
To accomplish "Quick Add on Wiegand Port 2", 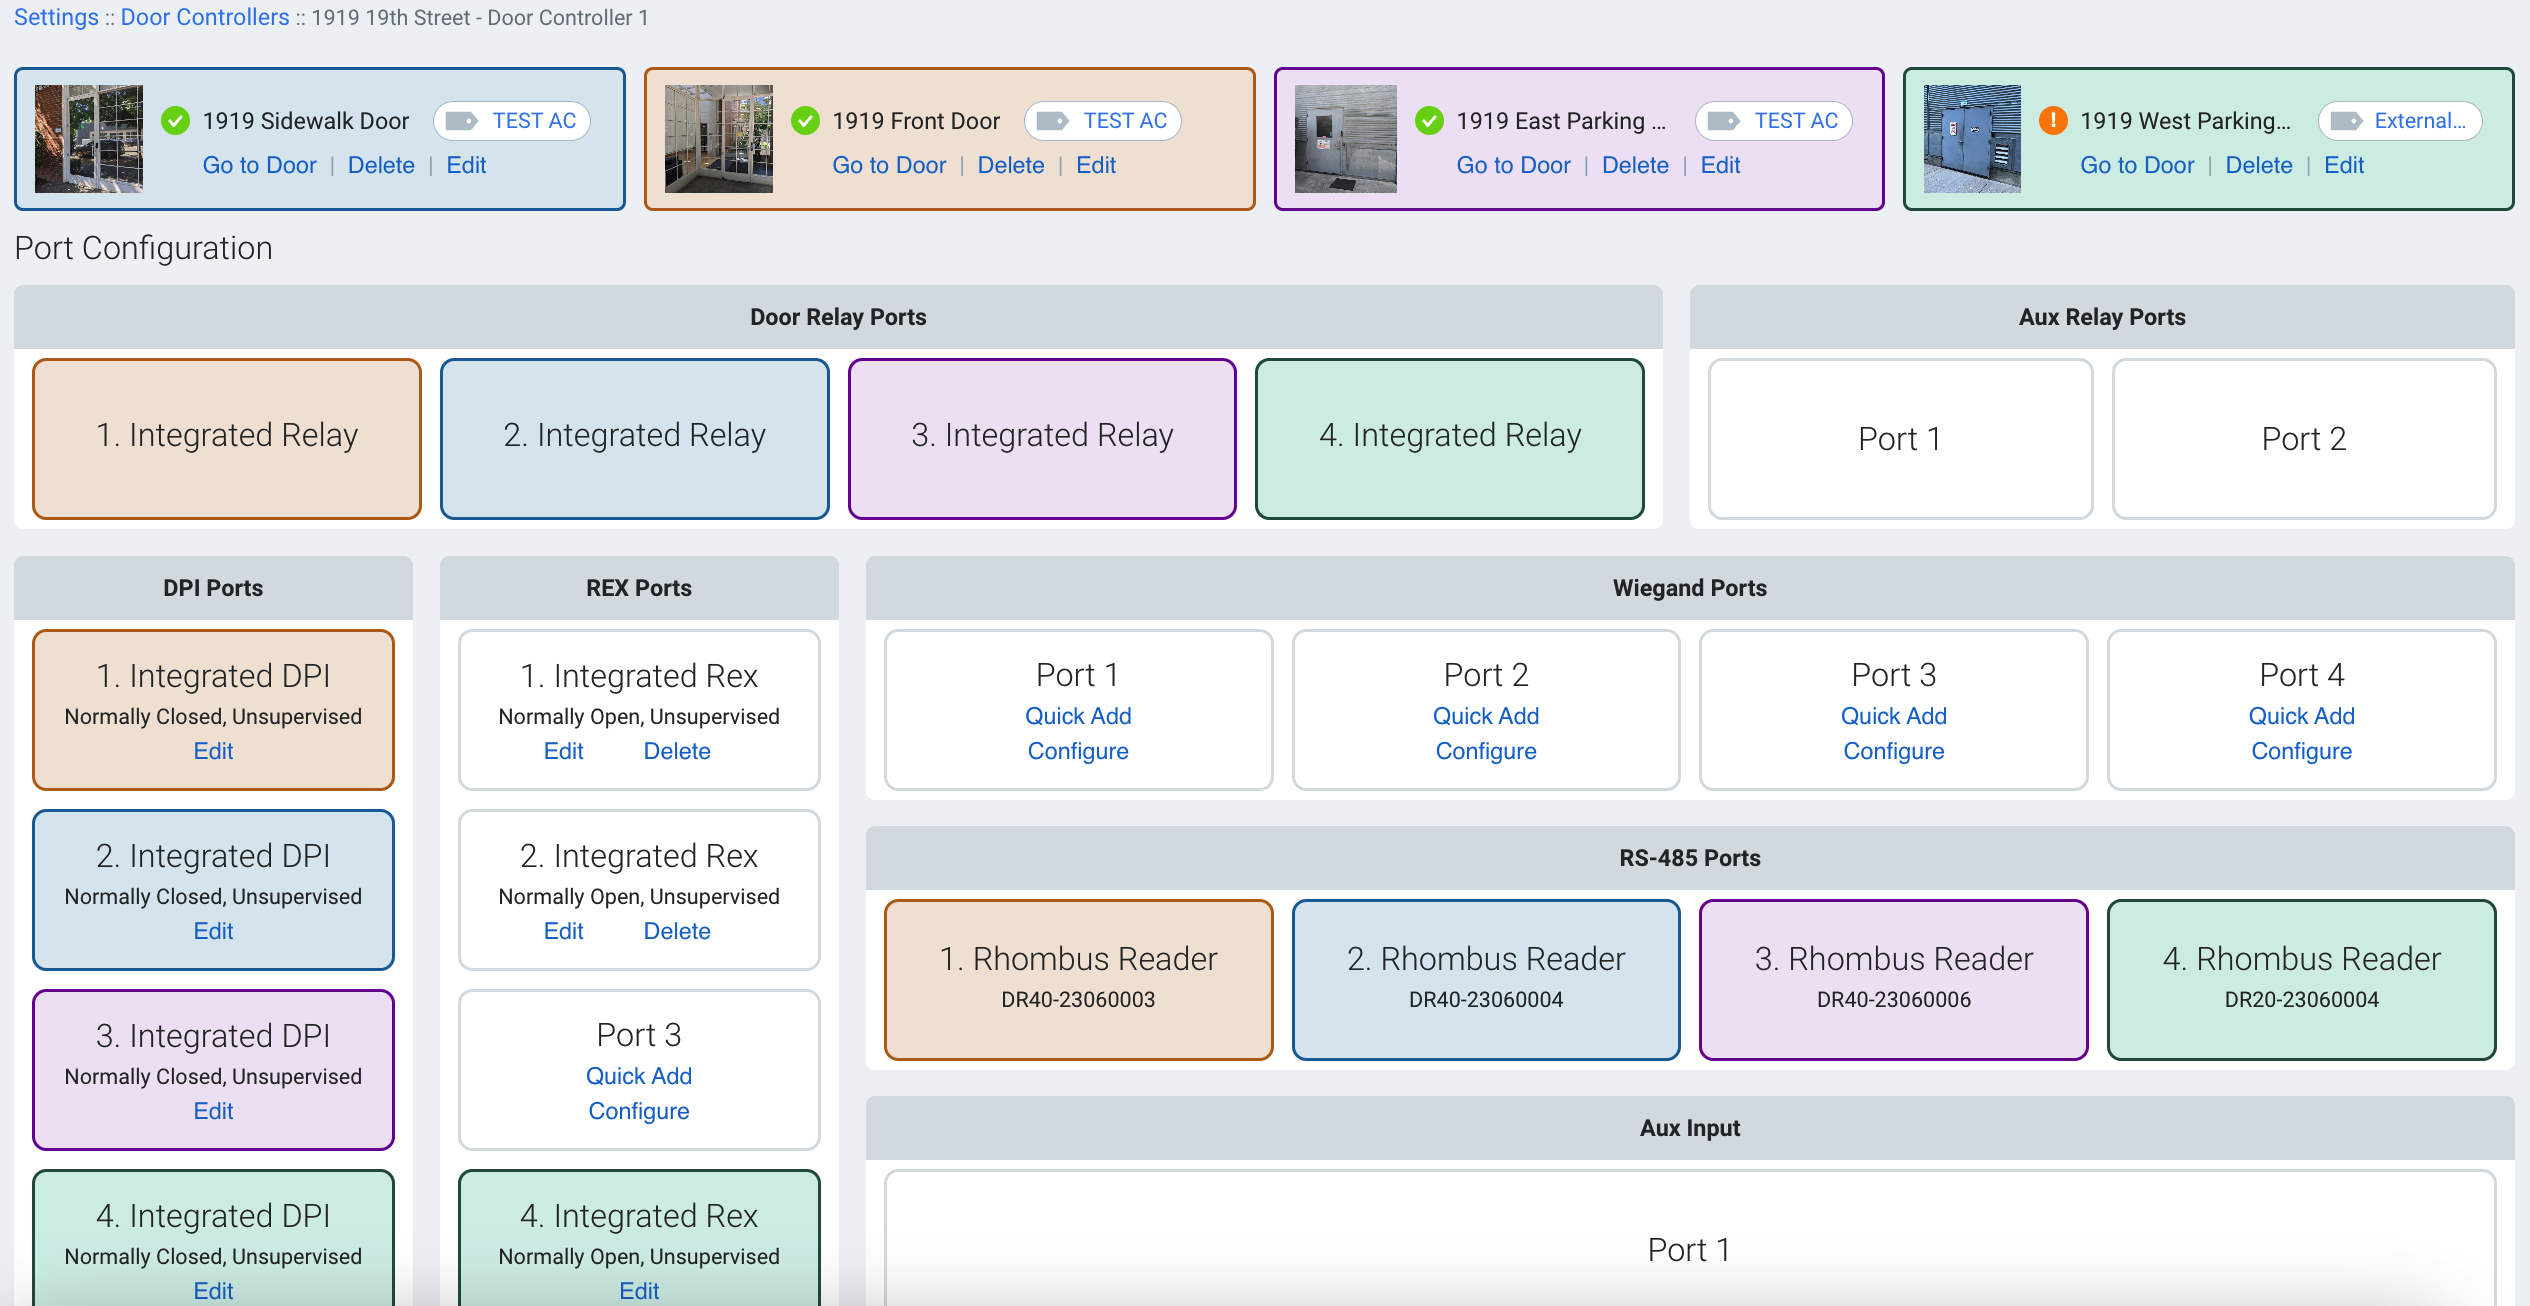I will (1485, 716).
